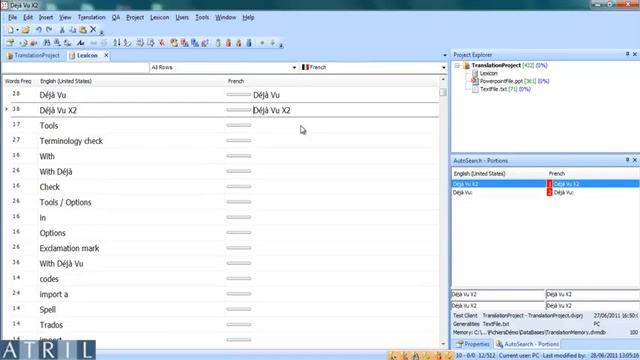Close the AutoSearch - Portions panel
Viewport: 640px width, 360px height.
(x=635, y=160)
